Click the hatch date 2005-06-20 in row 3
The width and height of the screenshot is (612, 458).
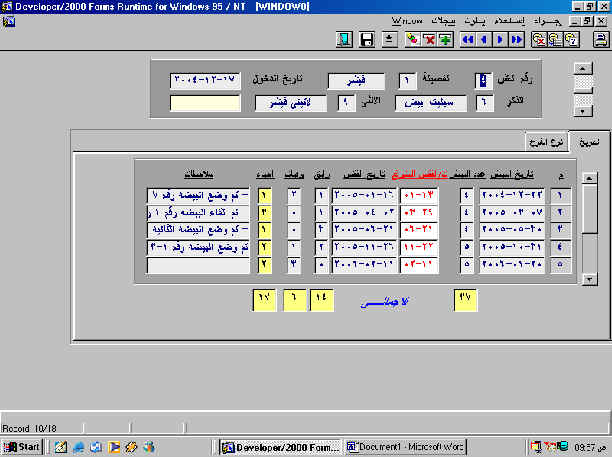364,229
